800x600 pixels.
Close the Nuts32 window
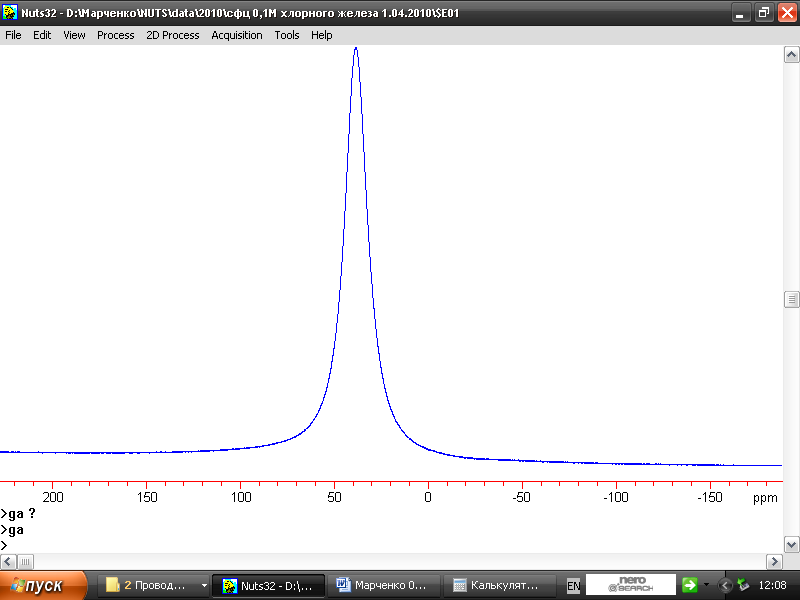click(x=787, y=13)
